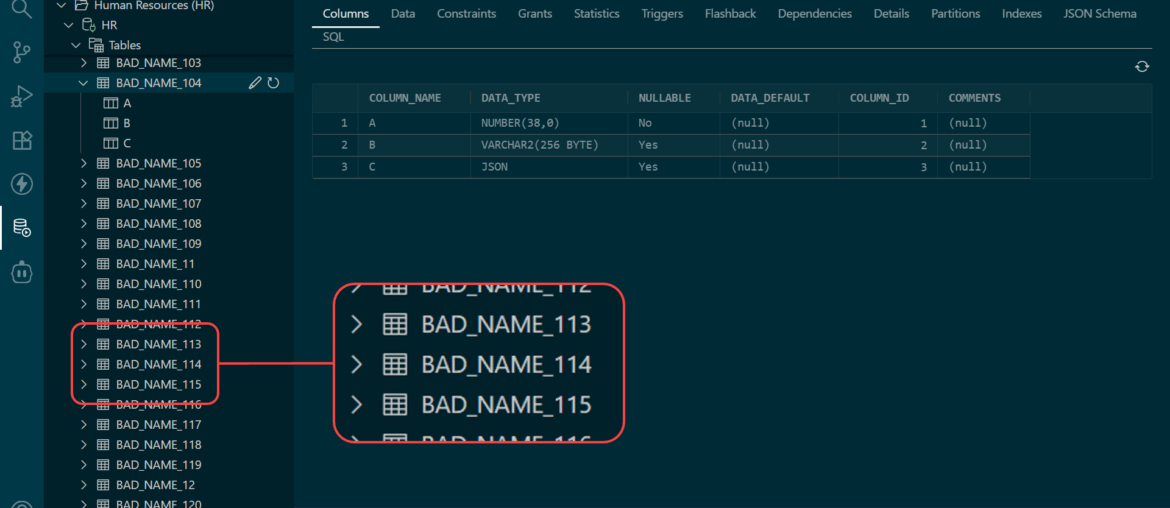Expand the BAD_NAME_105 table node
The height and width of the screenshot is (508, 1170).
coord(84,163)
